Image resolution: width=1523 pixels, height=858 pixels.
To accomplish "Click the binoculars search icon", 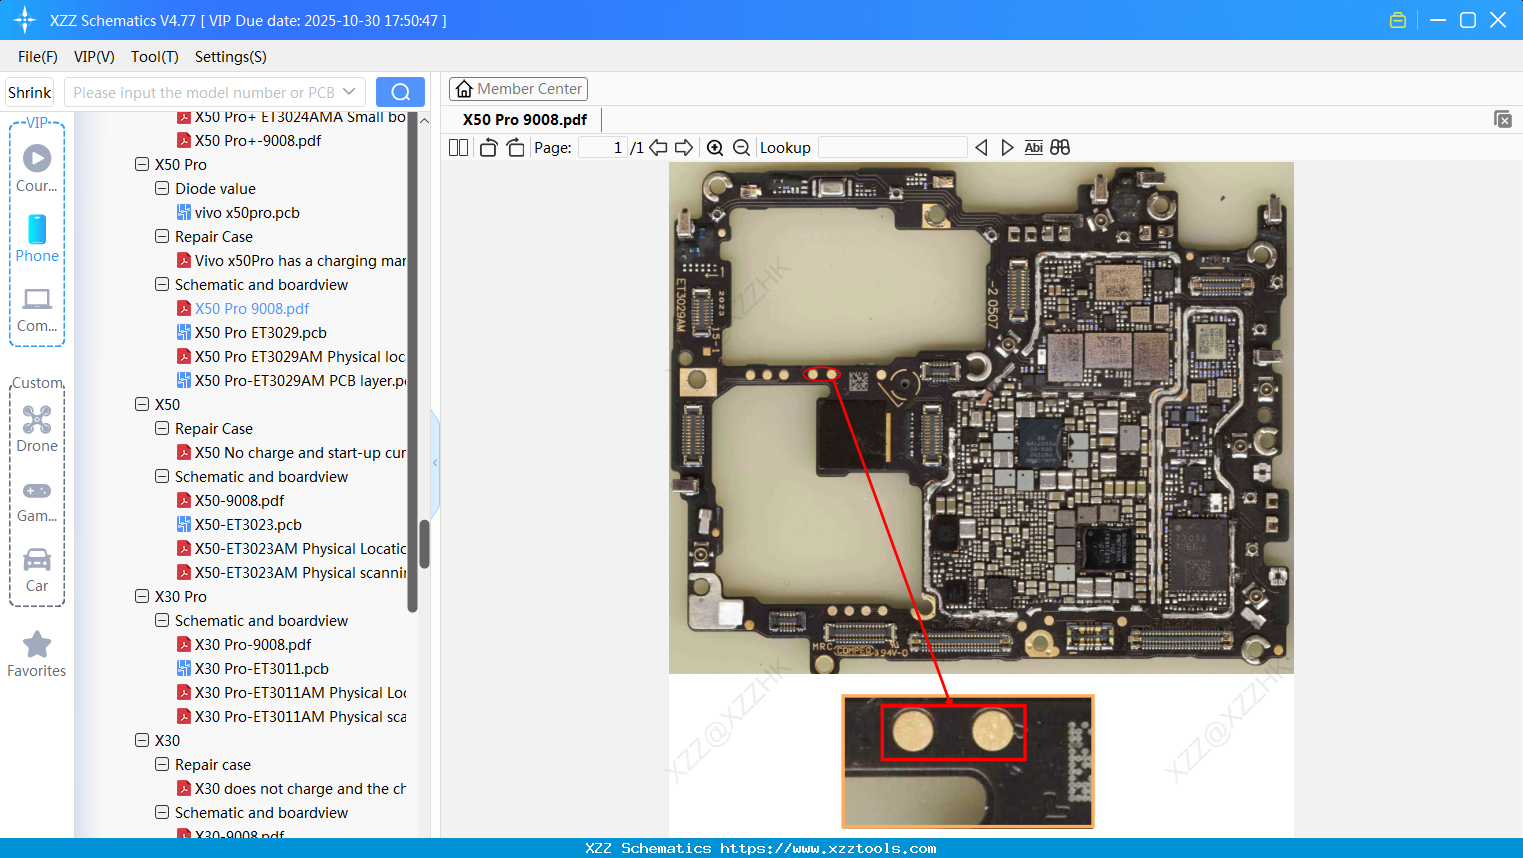I will pos(1060,147).
